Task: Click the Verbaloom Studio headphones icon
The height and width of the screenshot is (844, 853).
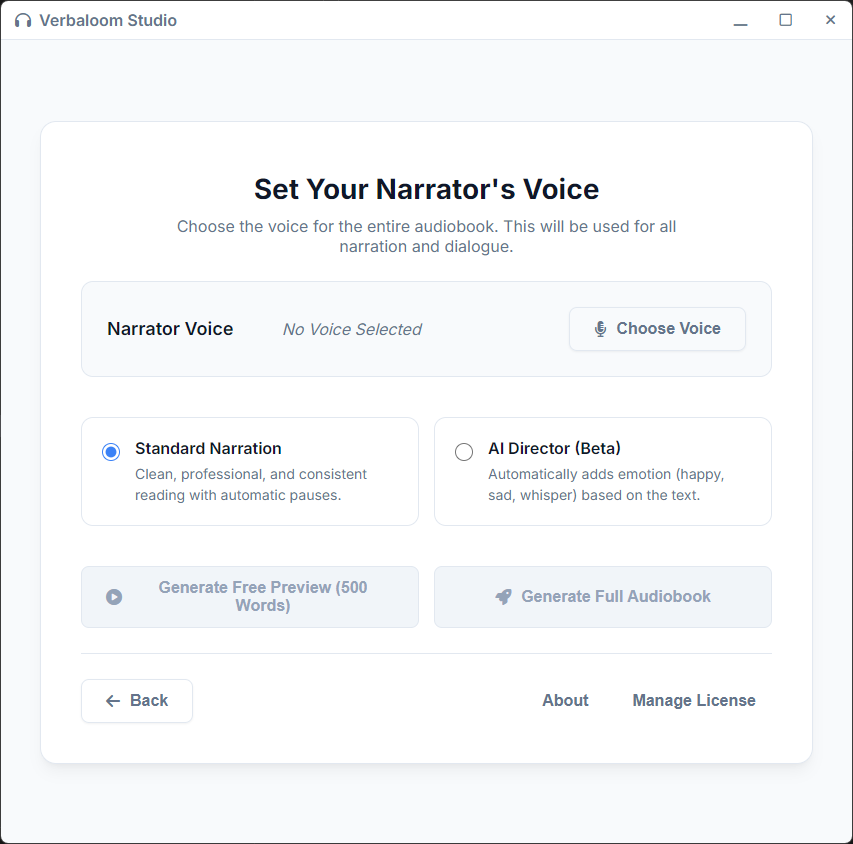Action: click(x=23, y=21)
